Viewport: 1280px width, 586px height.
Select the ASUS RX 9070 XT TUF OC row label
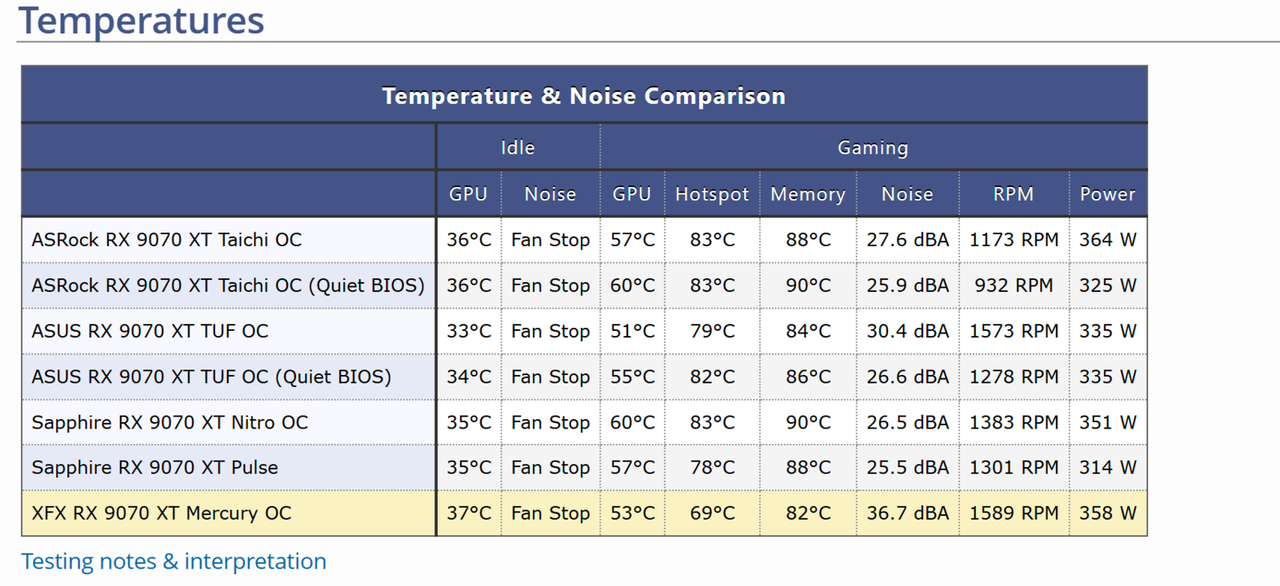tap(150, 331)
